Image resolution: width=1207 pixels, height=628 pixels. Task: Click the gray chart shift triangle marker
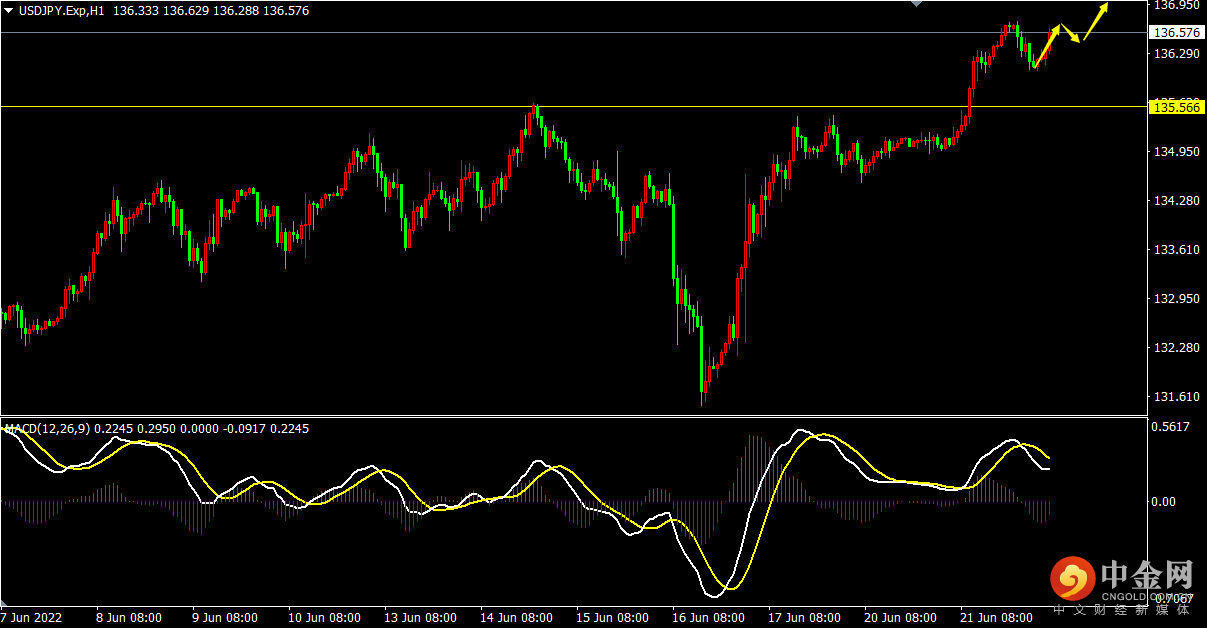point(914,4)
